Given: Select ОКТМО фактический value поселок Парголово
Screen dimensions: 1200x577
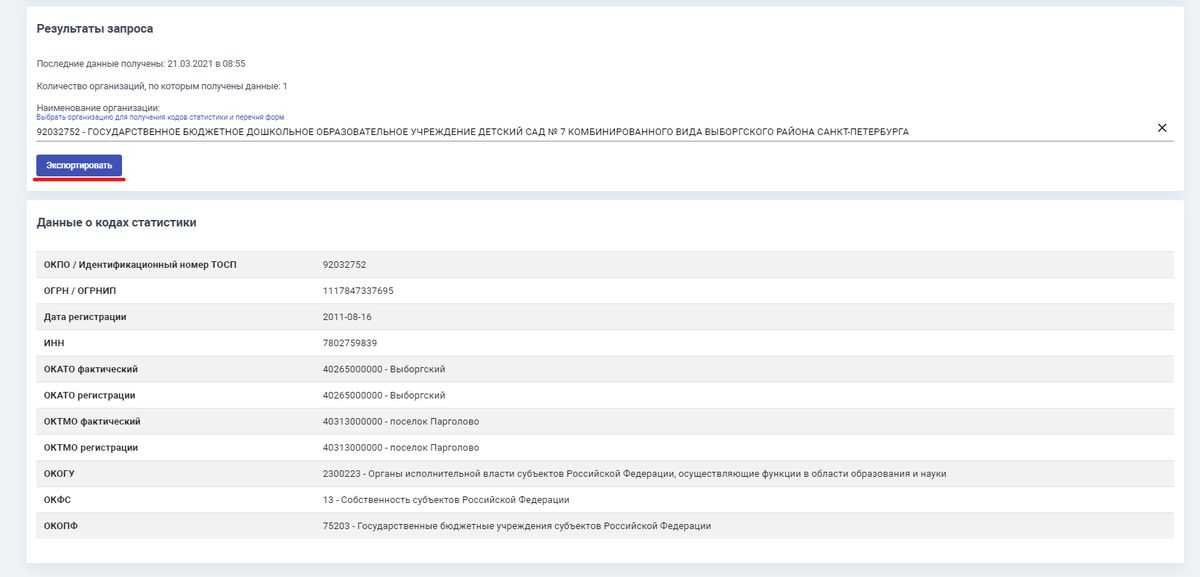Looking at the screenshot, I should (401, 421).
